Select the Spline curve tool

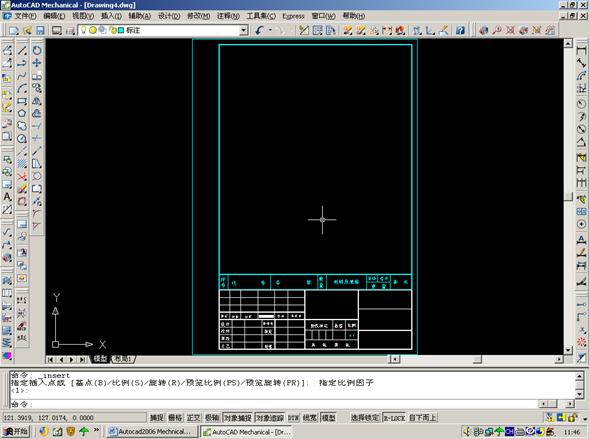point(22,76)
